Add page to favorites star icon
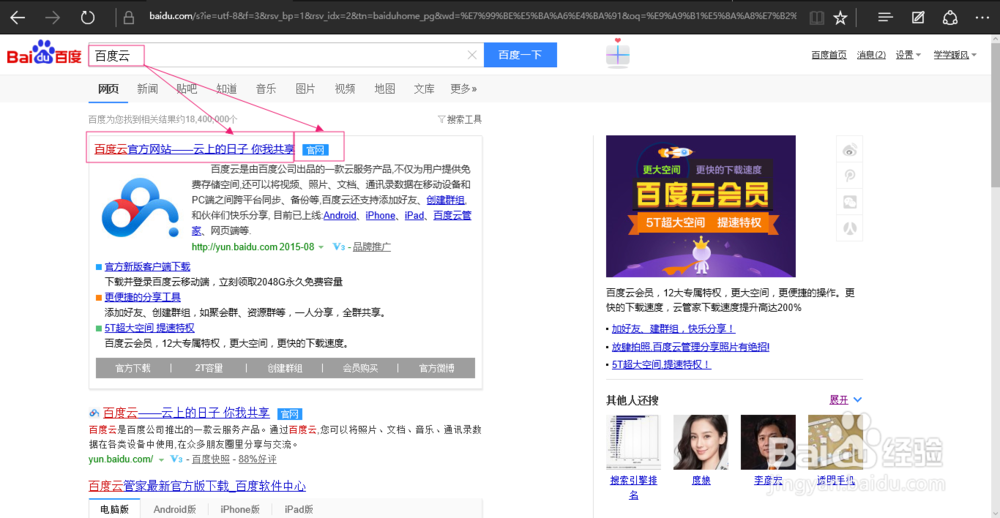Image resolution: width=1000 pixels, height=518 pixels. 840,17
